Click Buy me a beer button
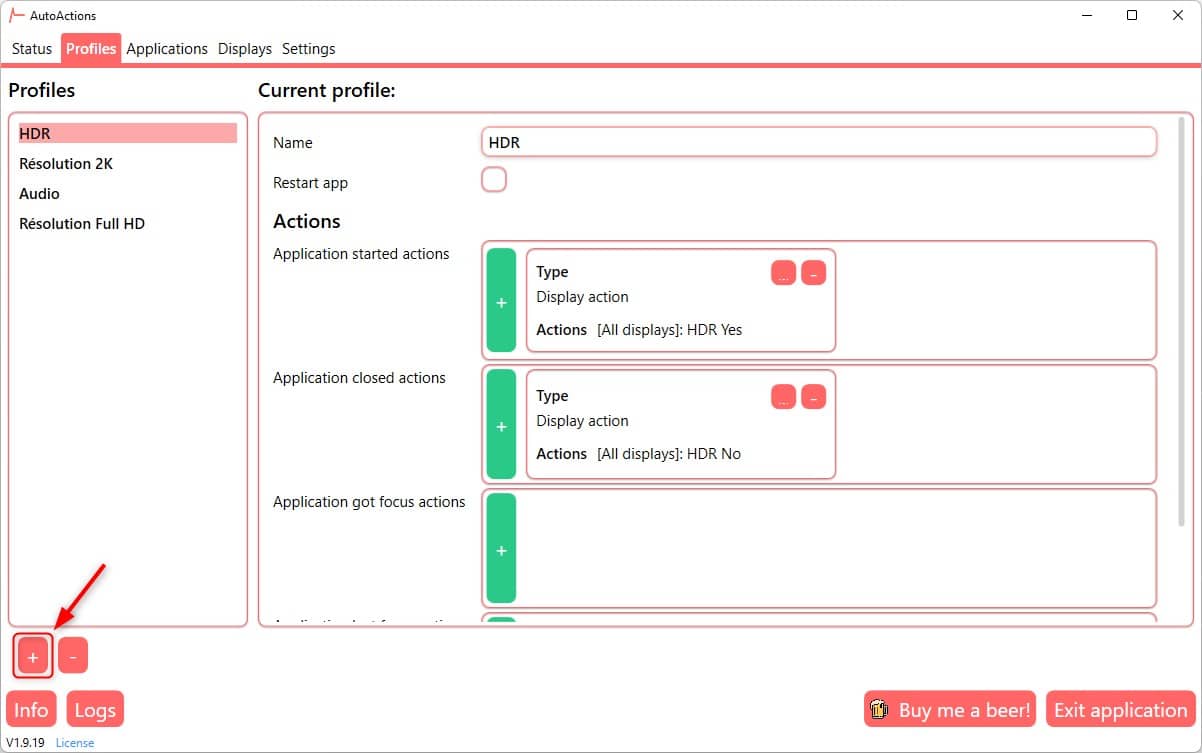Image resolution: width=1202 pixels, height=753 pixels. [x=950, y=710]
